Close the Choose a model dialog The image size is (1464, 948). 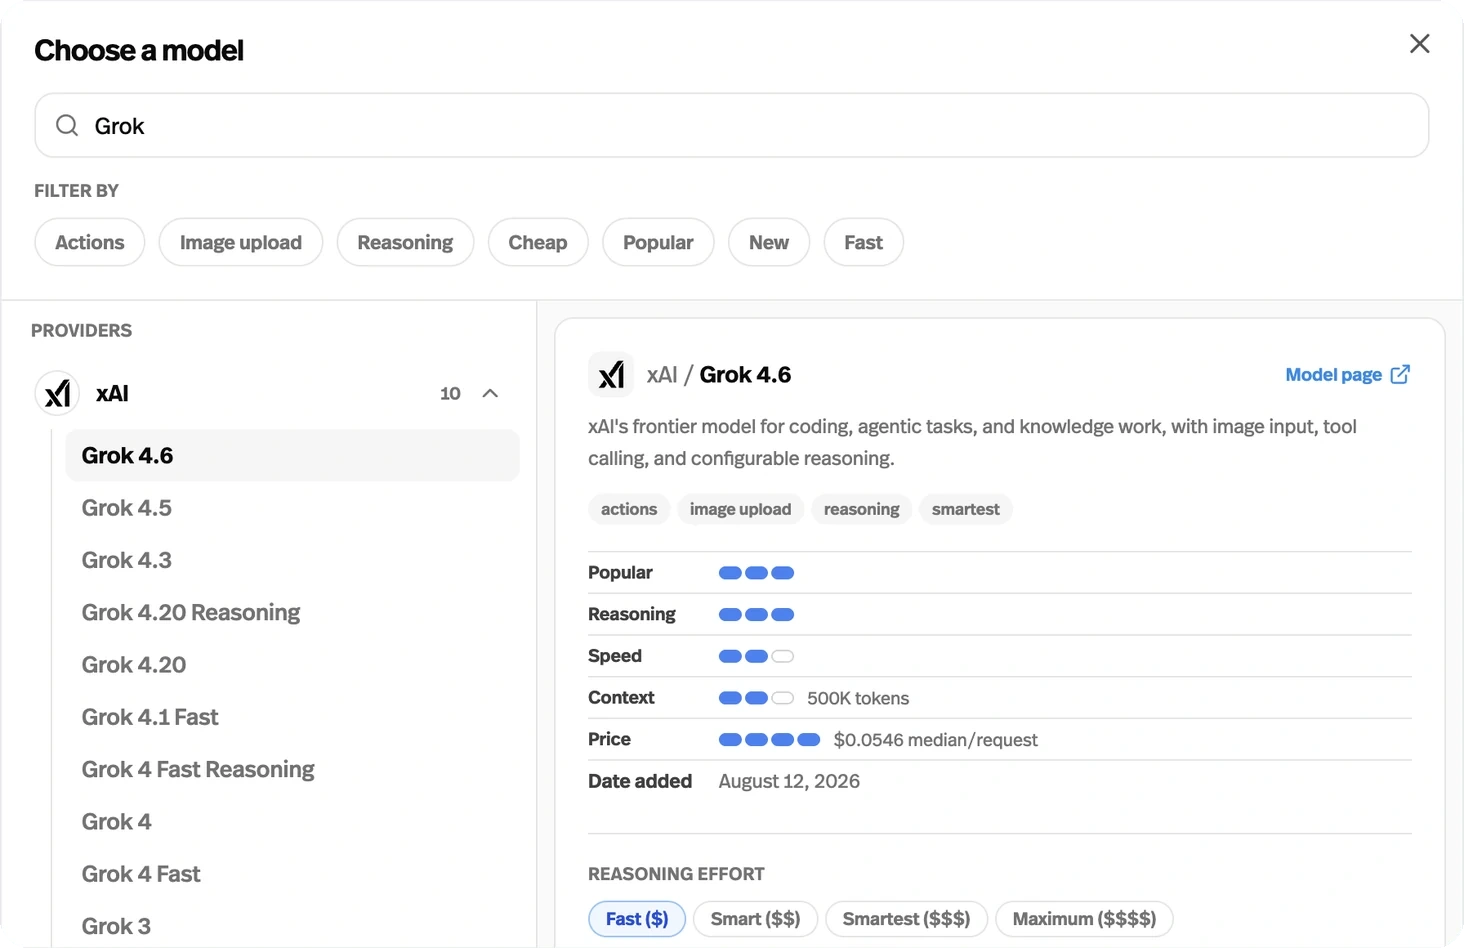tap(1419, 44)
